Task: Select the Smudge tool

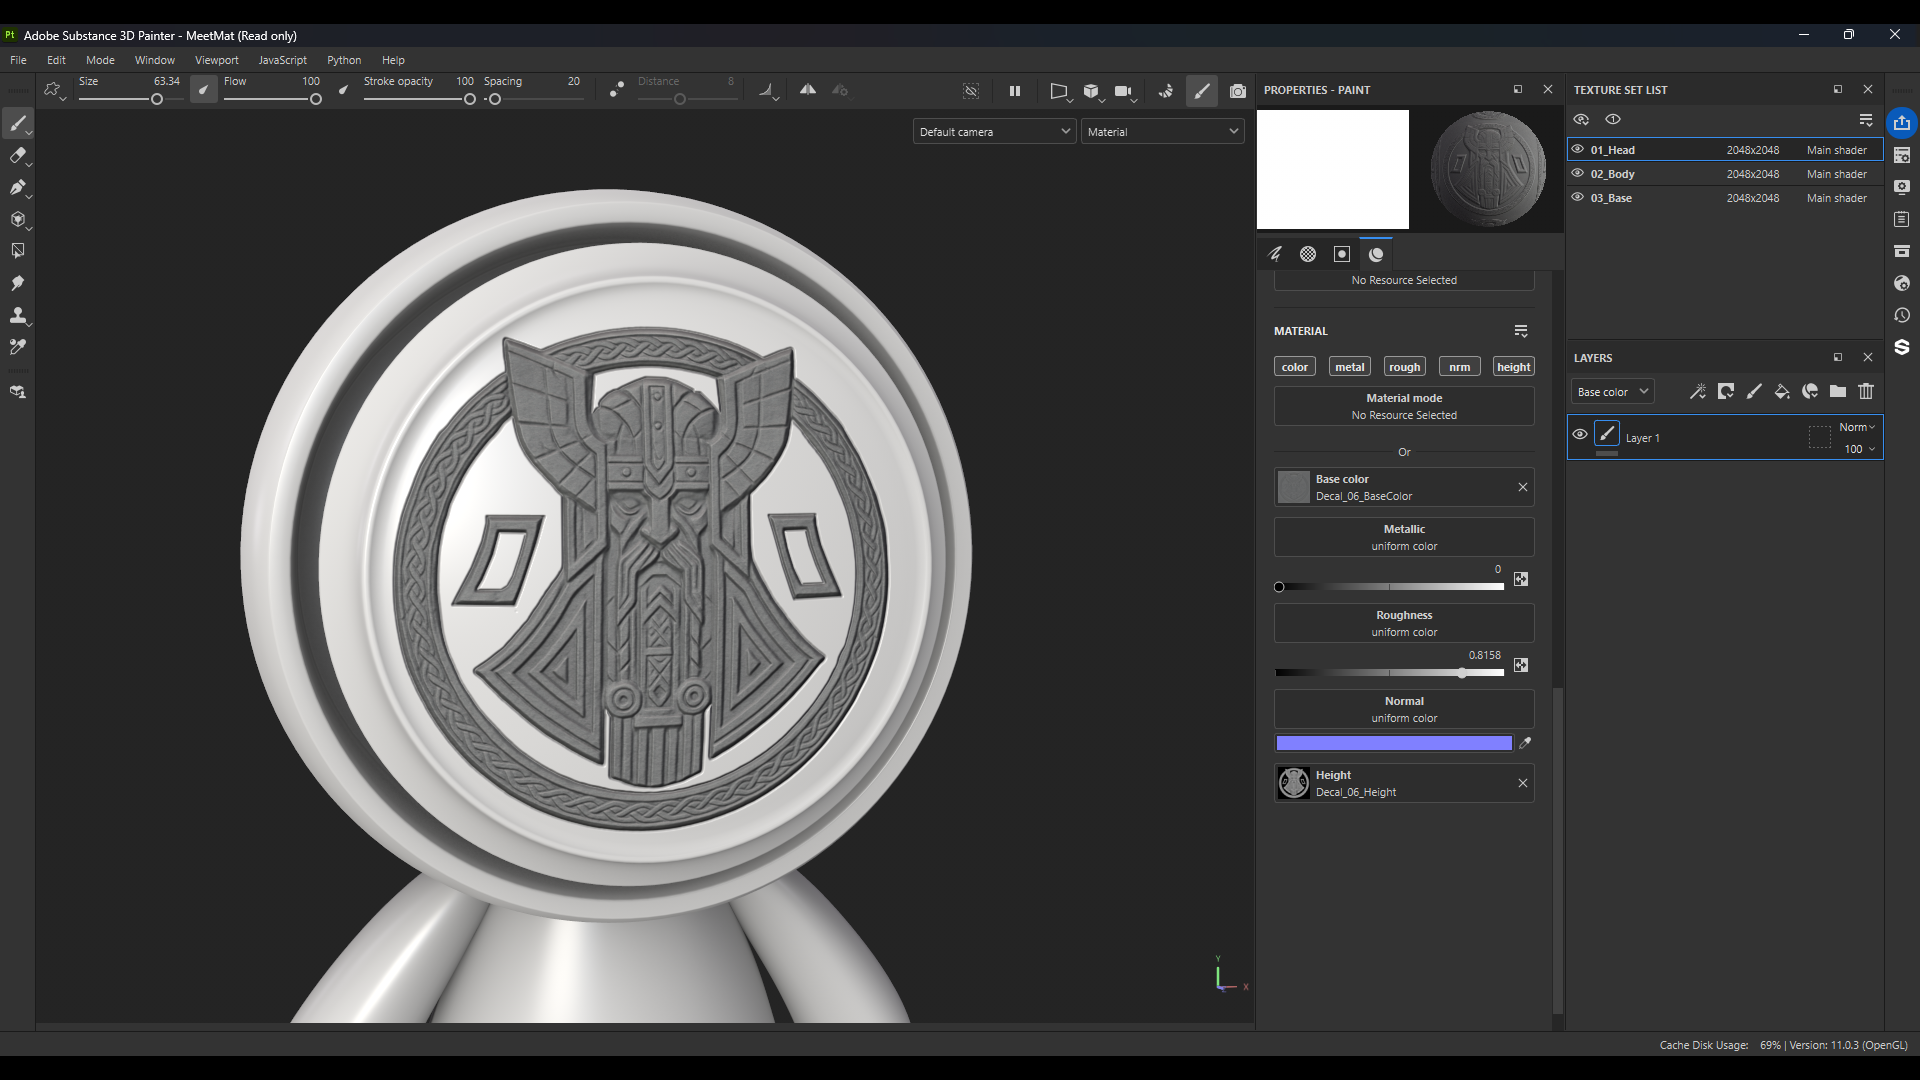Action: (x=17, y=283)
